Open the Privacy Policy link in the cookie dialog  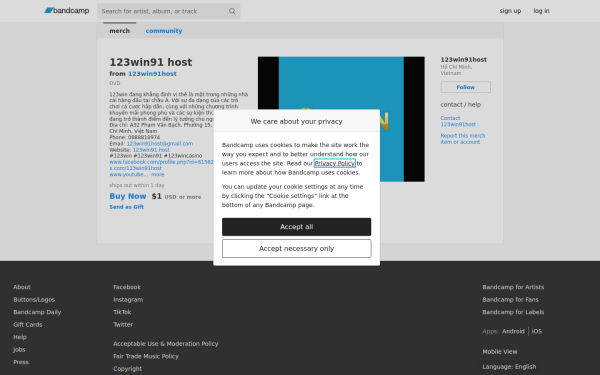tap(334, 163)
